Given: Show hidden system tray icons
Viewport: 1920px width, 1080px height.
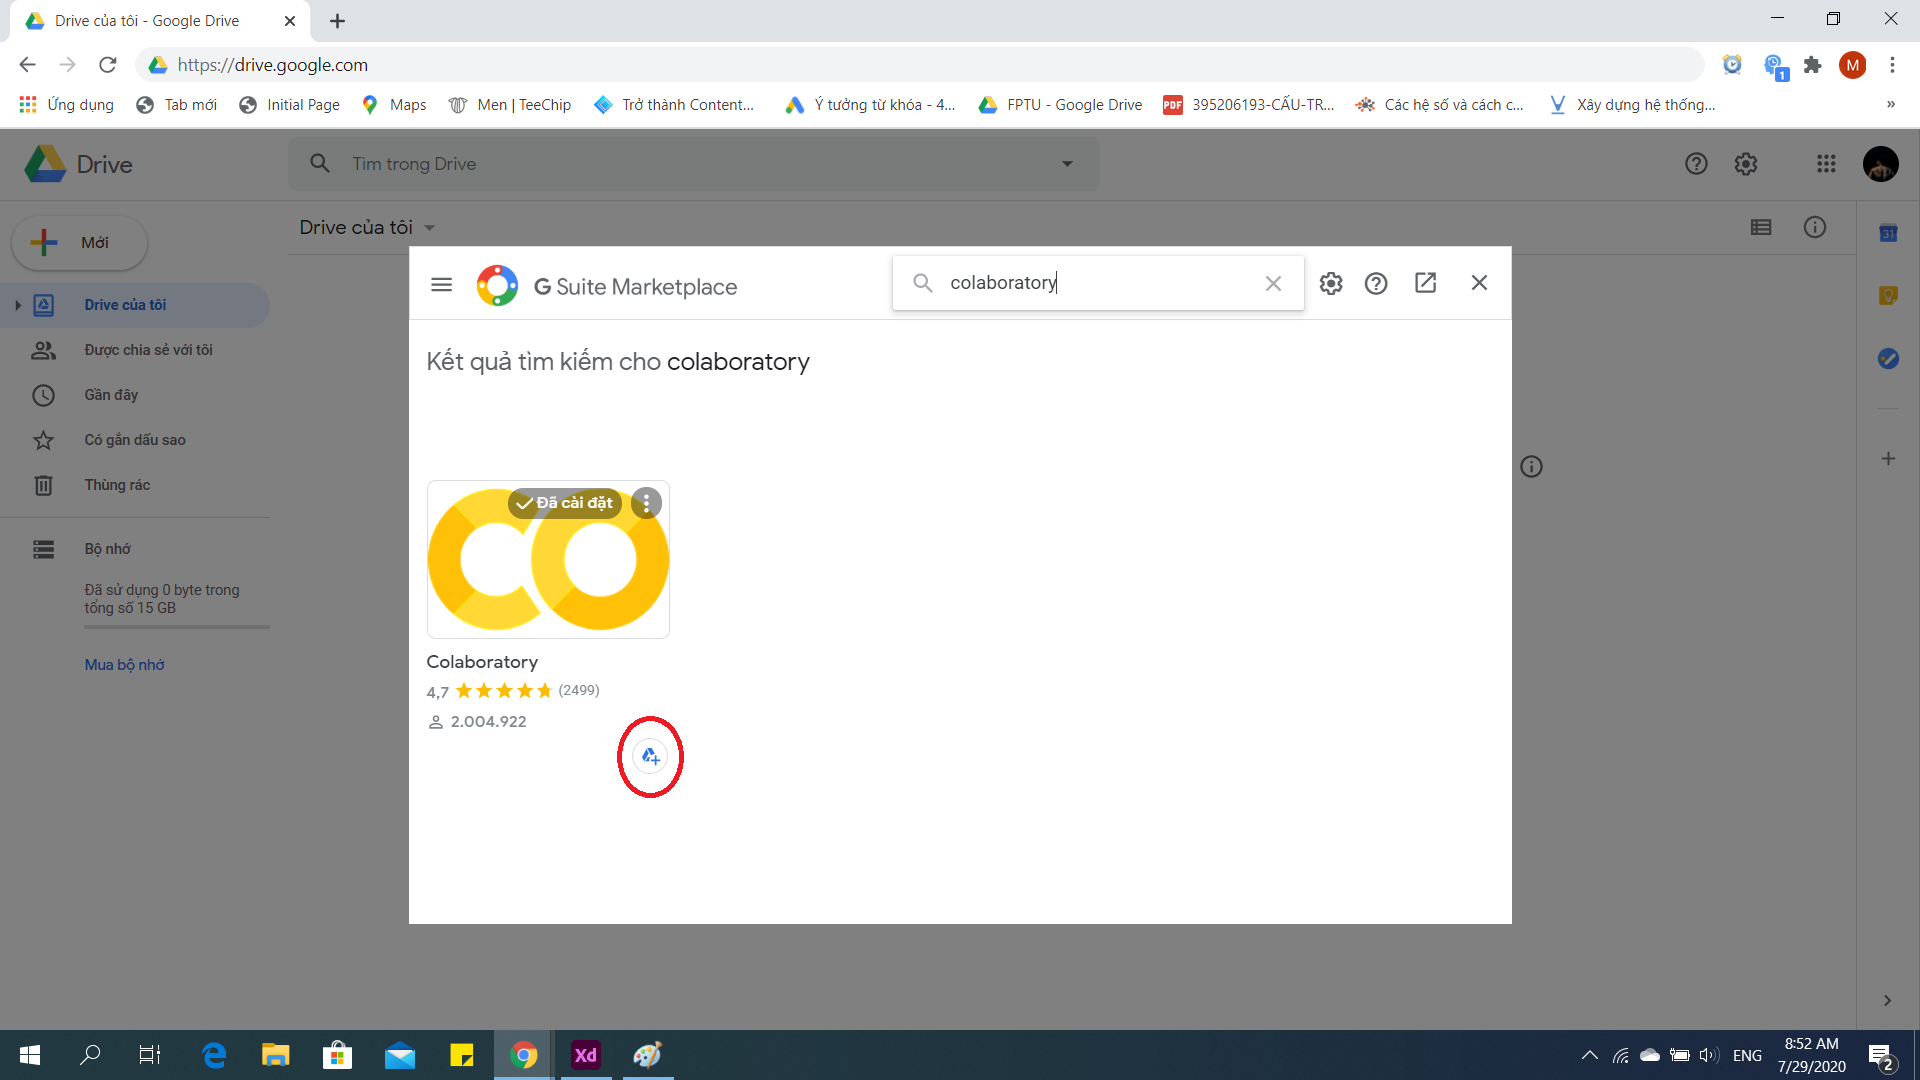Looking at the screenshot, I should (x=1589, y=1055).
